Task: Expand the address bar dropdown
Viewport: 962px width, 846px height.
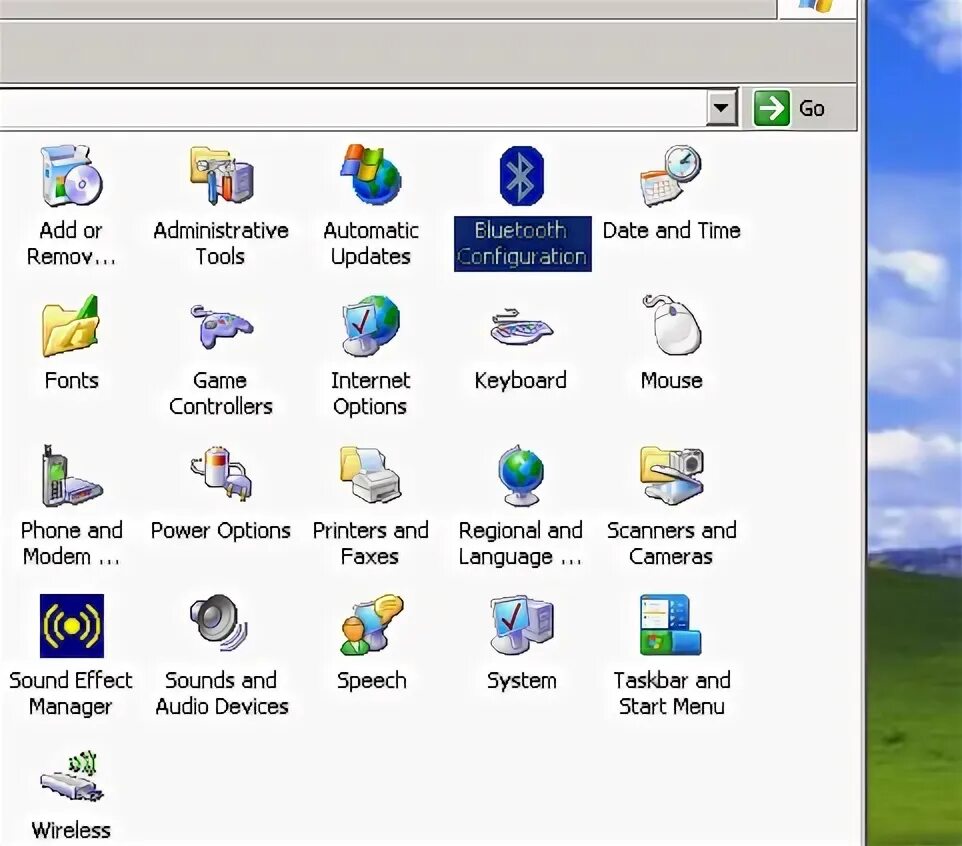Action: tap(722, 107)
